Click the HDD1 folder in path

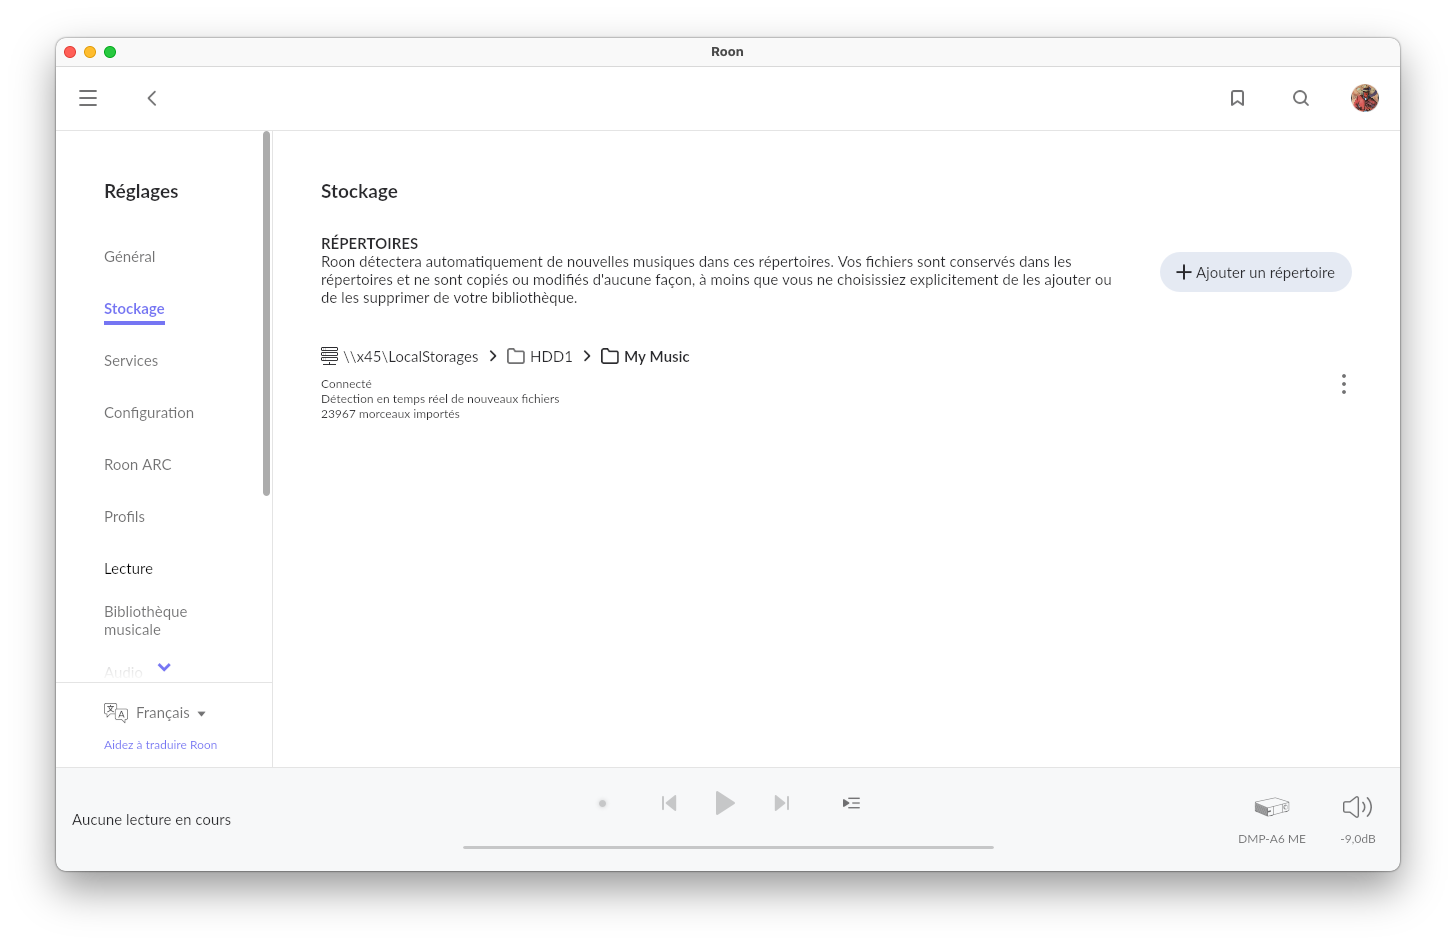[540, 356]
